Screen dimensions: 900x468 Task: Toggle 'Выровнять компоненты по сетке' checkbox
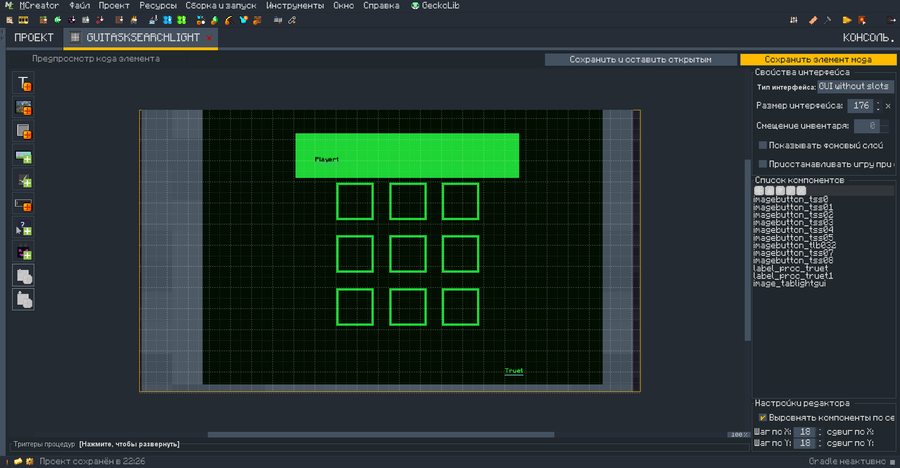(x=763, y=417)
